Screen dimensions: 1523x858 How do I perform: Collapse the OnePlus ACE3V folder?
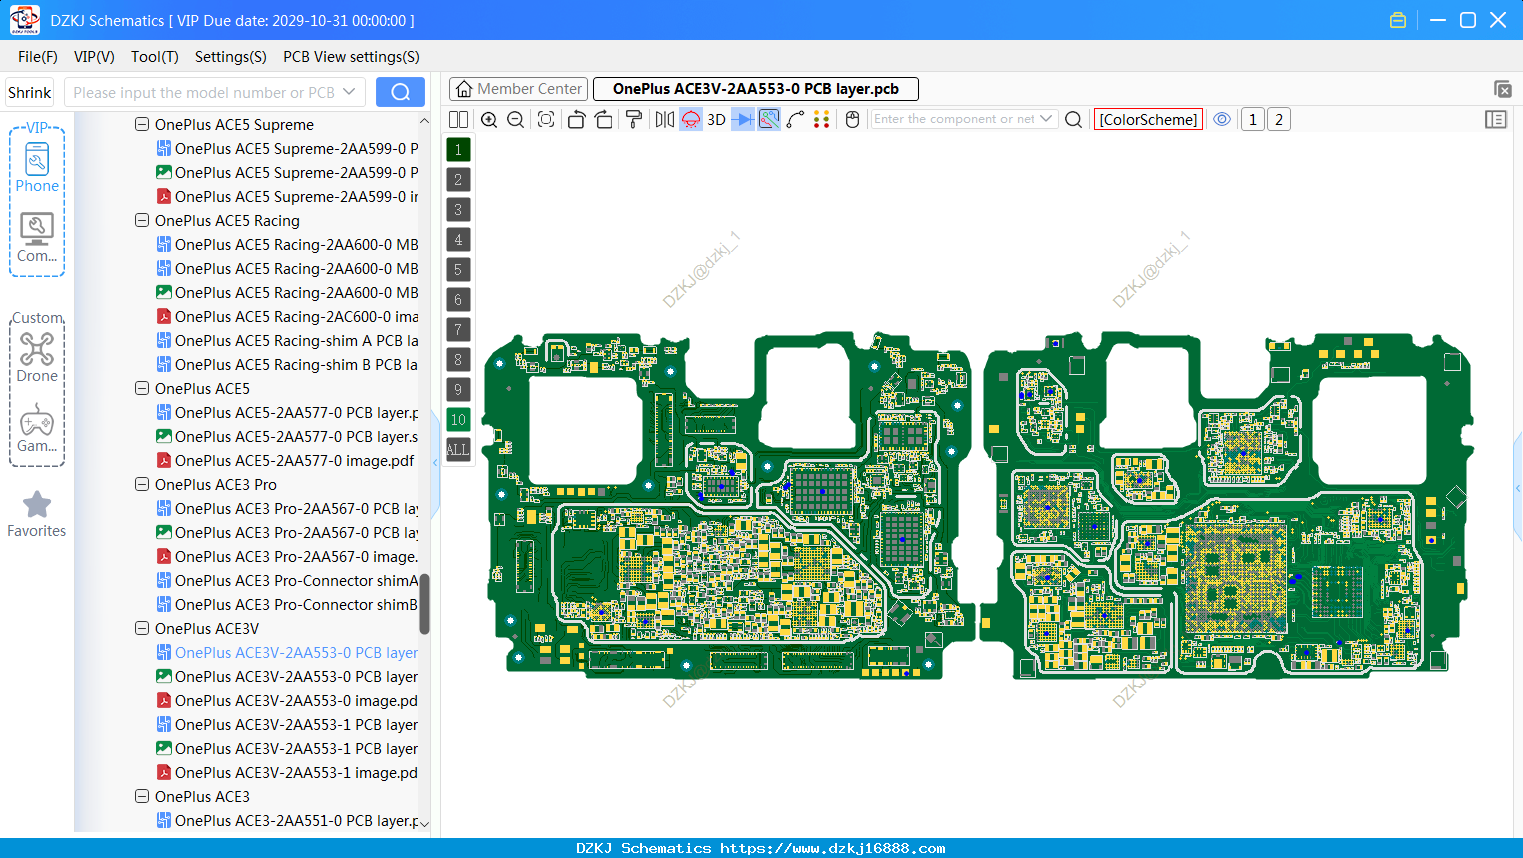pos(142,628)
